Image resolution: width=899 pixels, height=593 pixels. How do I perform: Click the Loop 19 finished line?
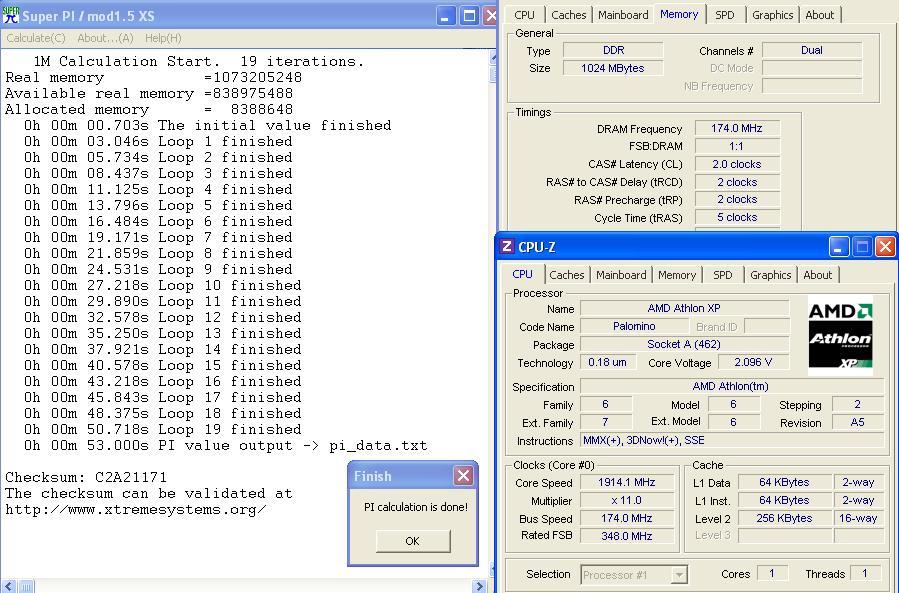162,429
